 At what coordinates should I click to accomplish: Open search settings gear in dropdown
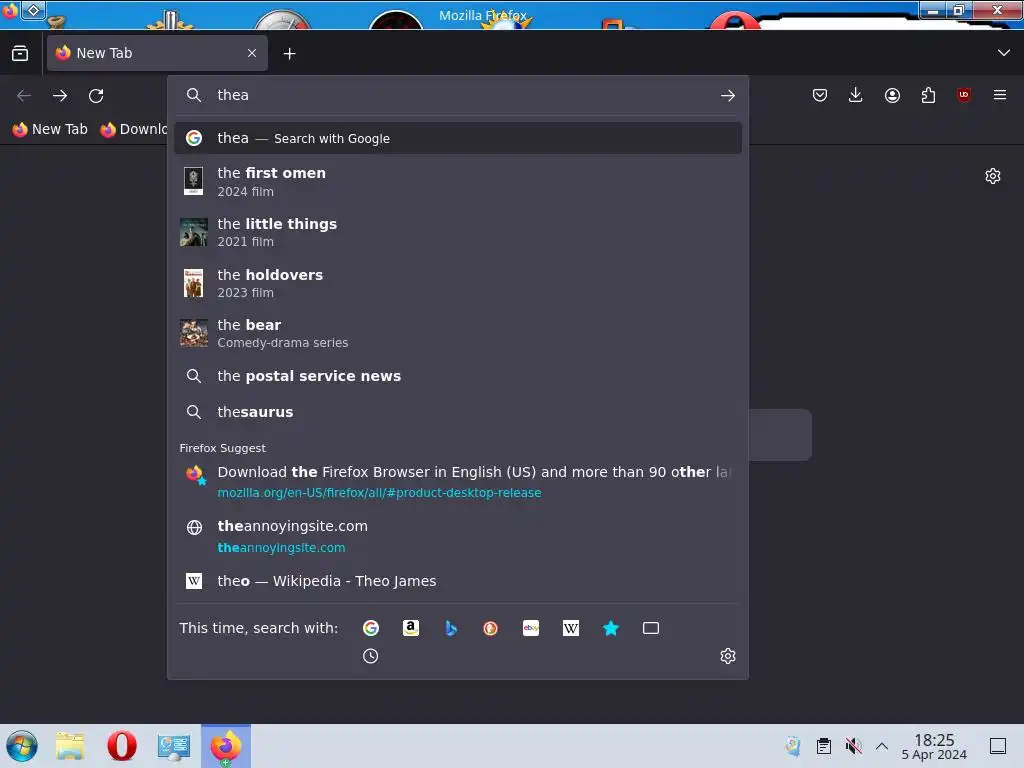728,656
